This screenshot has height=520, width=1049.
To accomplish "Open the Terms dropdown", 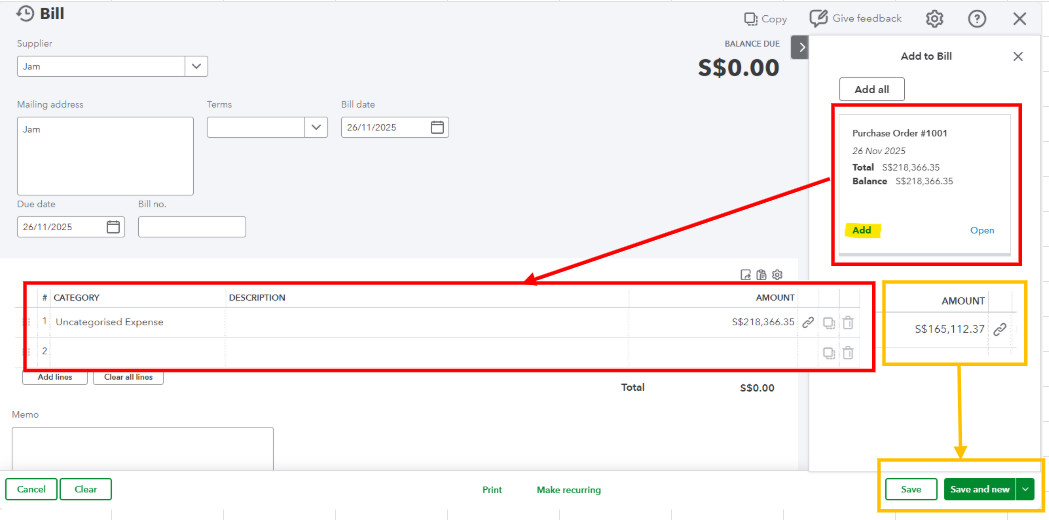I will click(x=316, y=128).
